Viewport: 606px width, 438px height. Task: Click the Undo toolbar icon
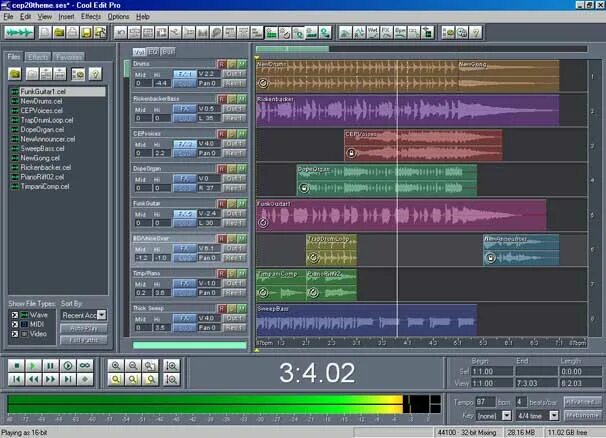(x=121, y=32)
